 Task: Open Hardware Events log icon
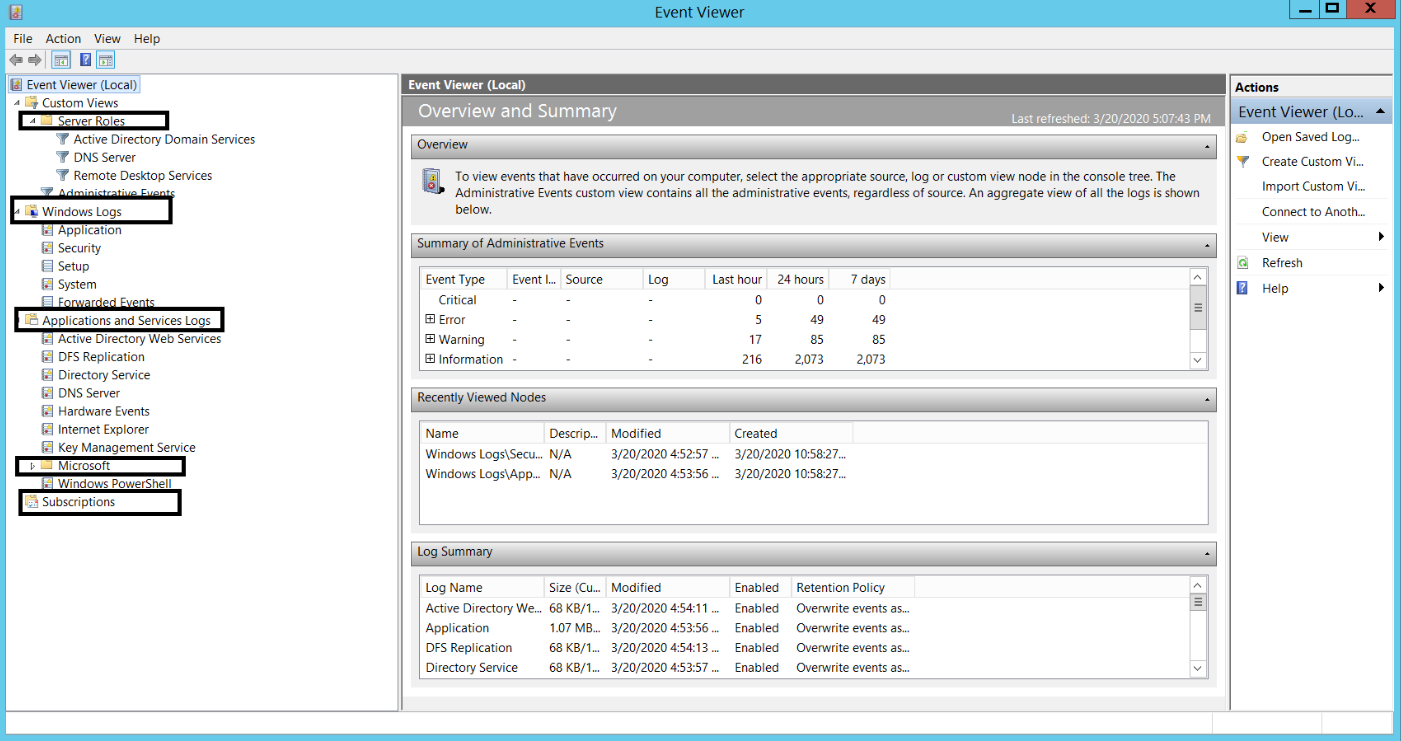coord(47,411)
